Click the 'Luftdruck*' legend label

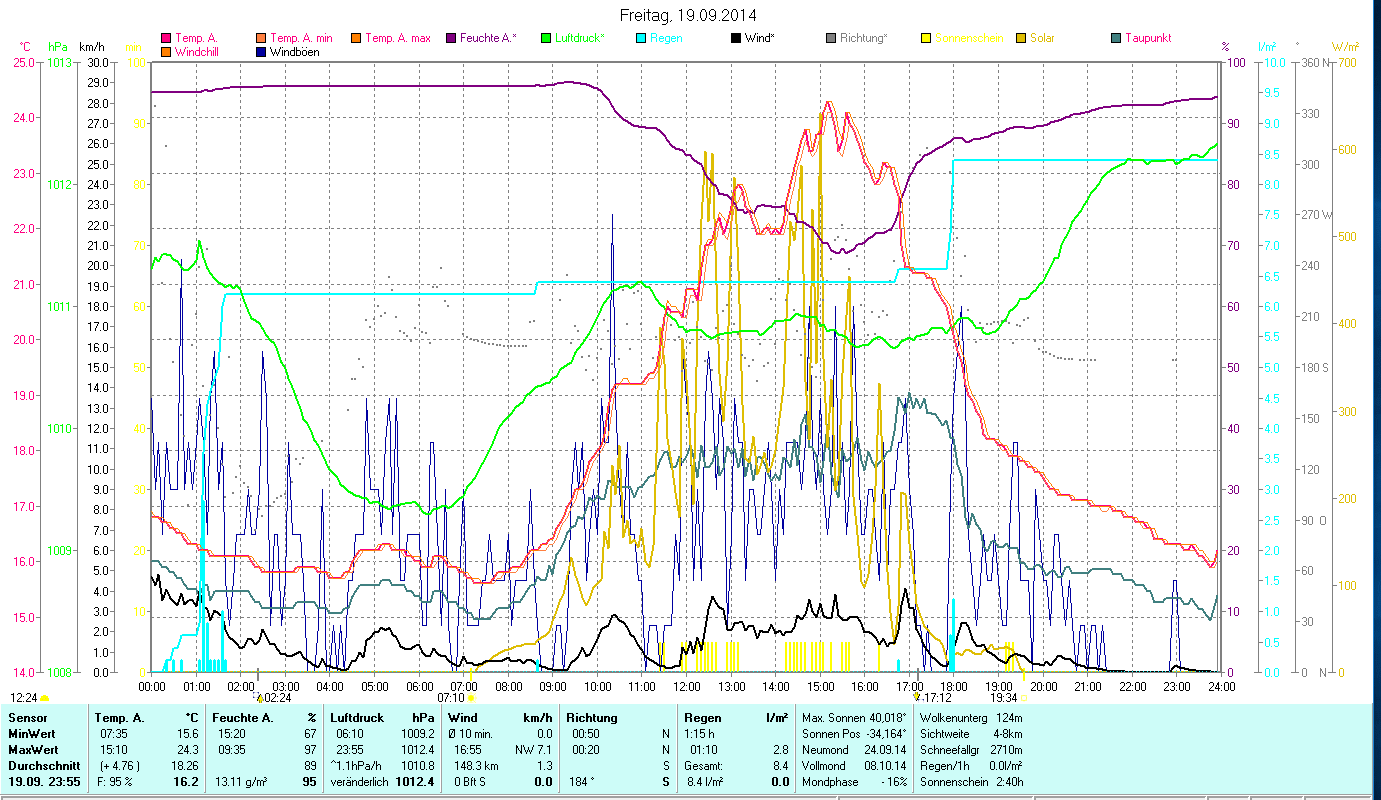[x=580, y=39]
